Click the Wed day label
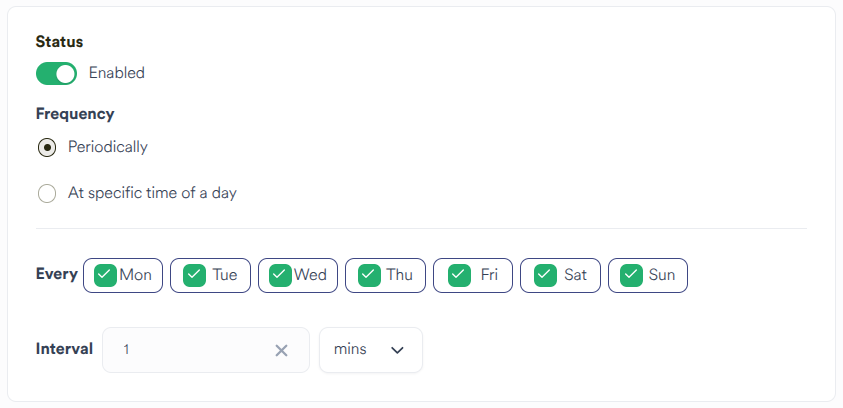The image size is (843, 408). [310, 275]
